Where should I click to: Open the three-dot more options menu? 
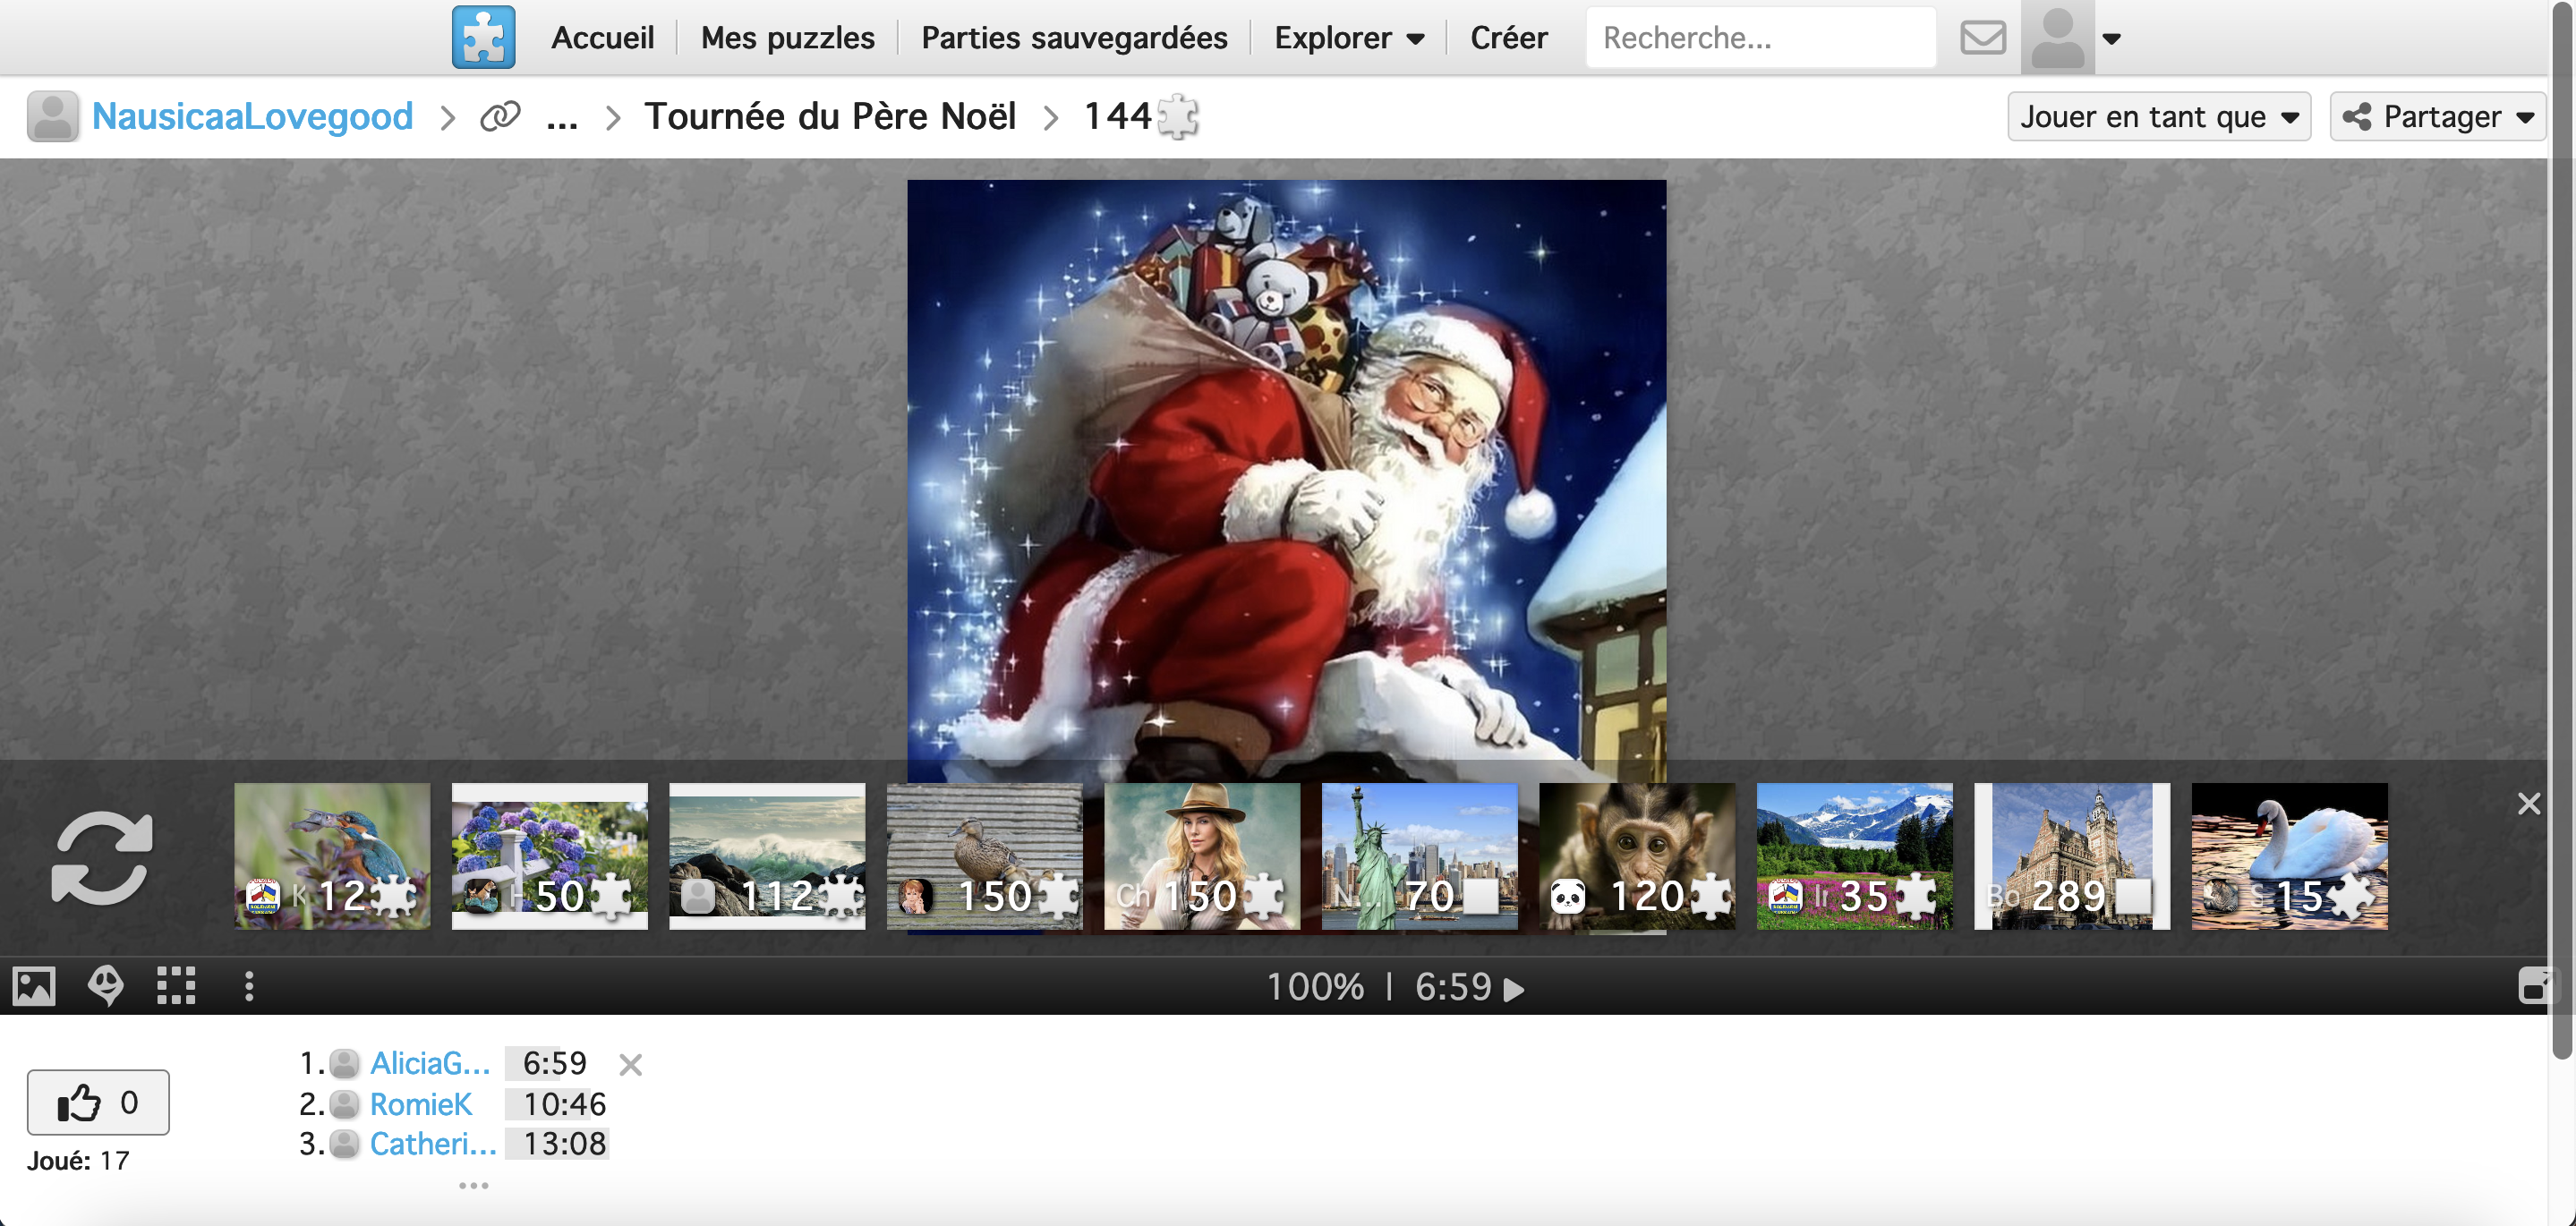coord(249,986)
